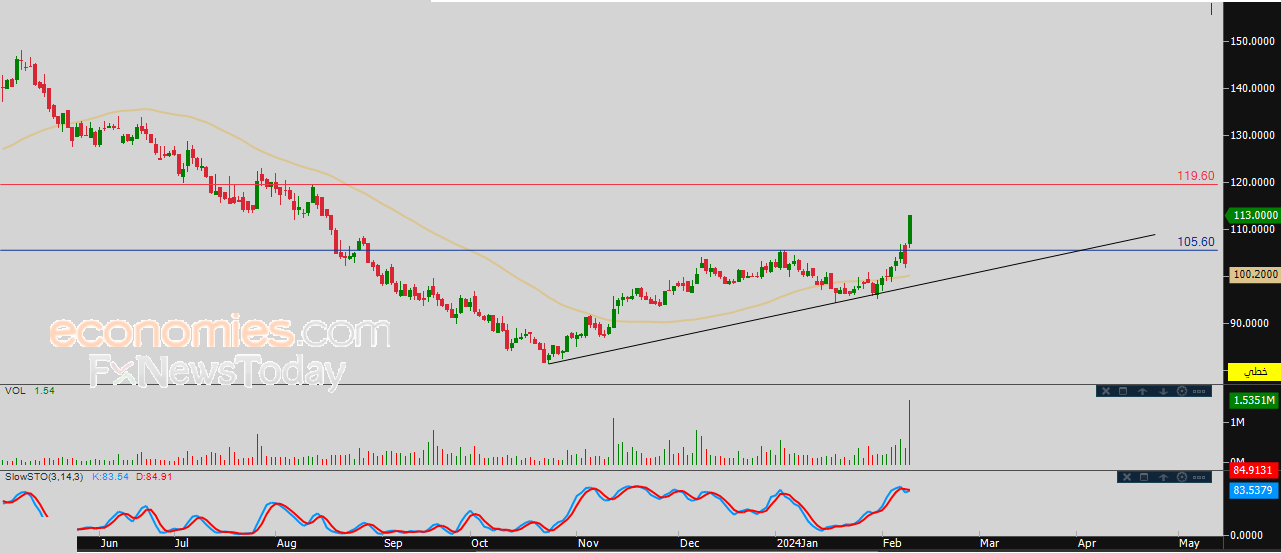Screen dimensions: 1281x553
Task: Click the Apr label on time axis
Action: 1087,544
